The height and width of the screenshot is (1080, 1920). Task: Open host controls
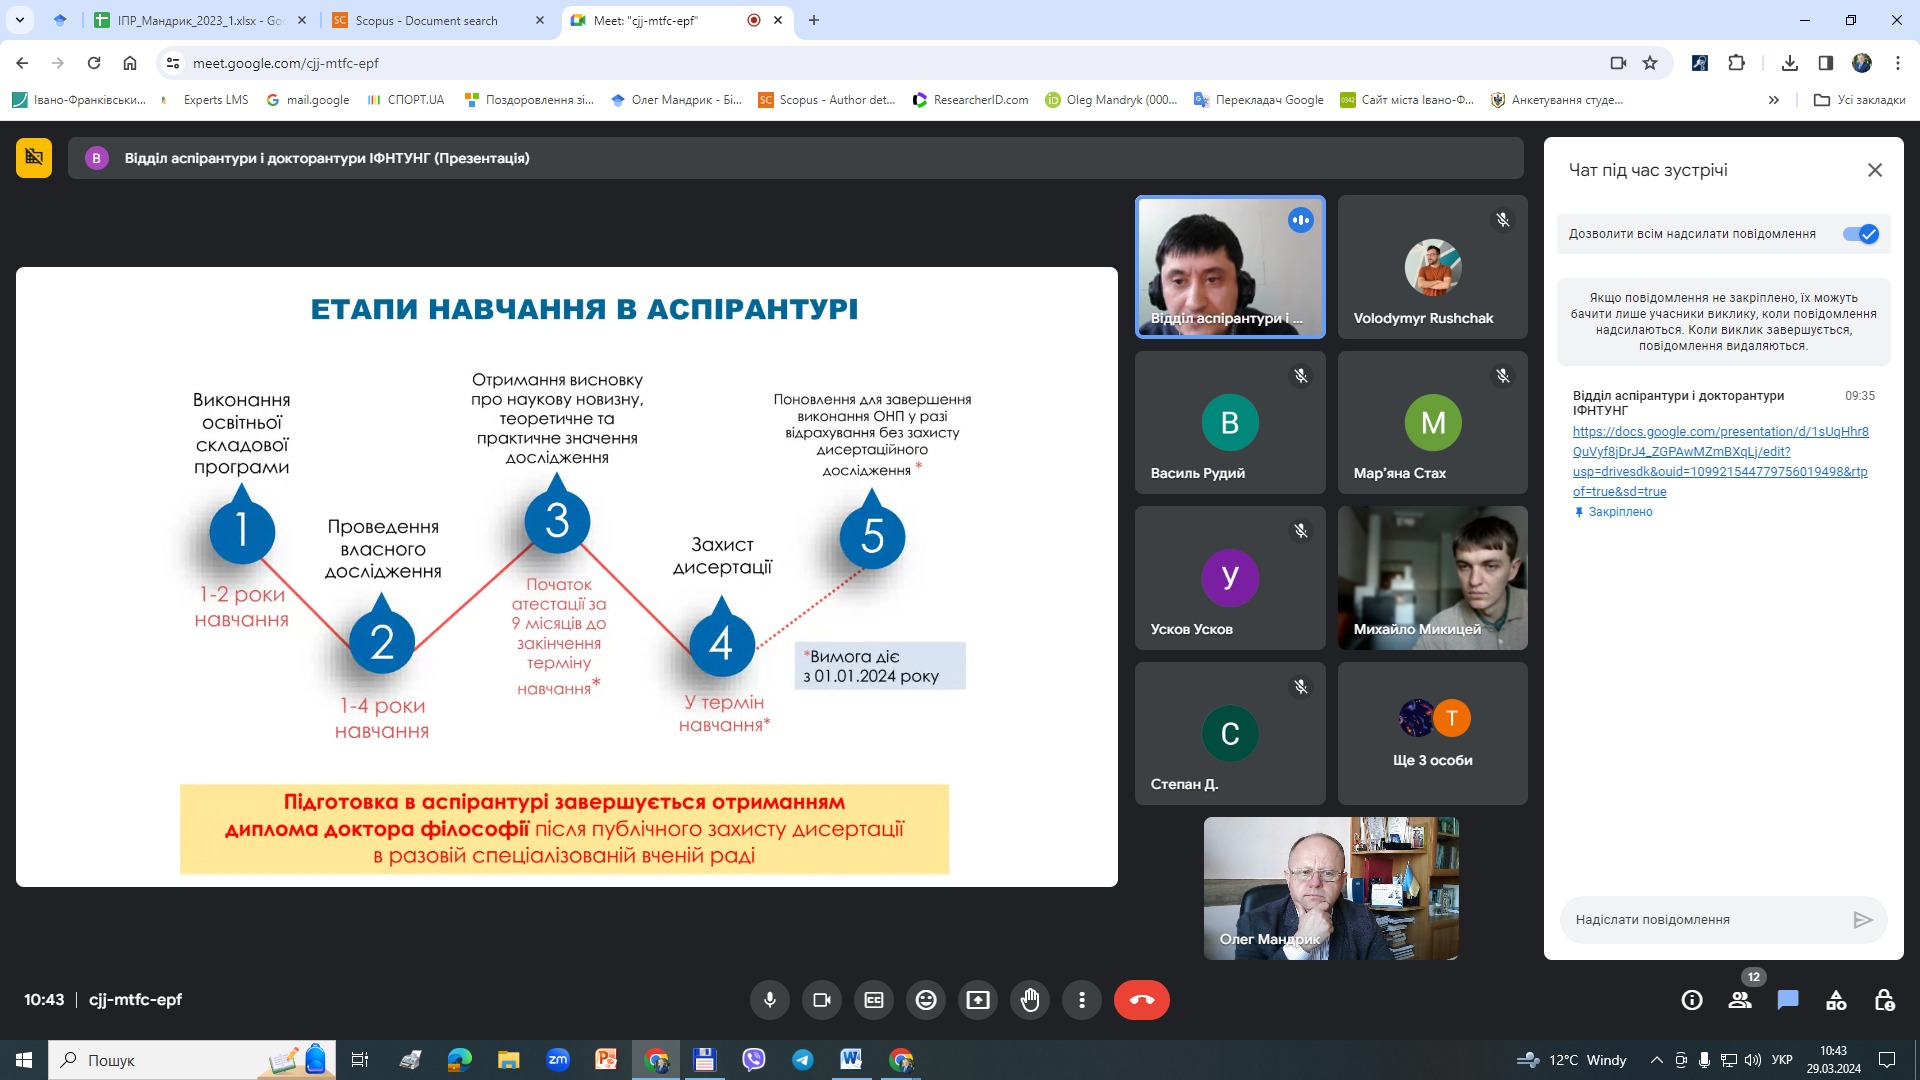click(x=1885, y=999)
